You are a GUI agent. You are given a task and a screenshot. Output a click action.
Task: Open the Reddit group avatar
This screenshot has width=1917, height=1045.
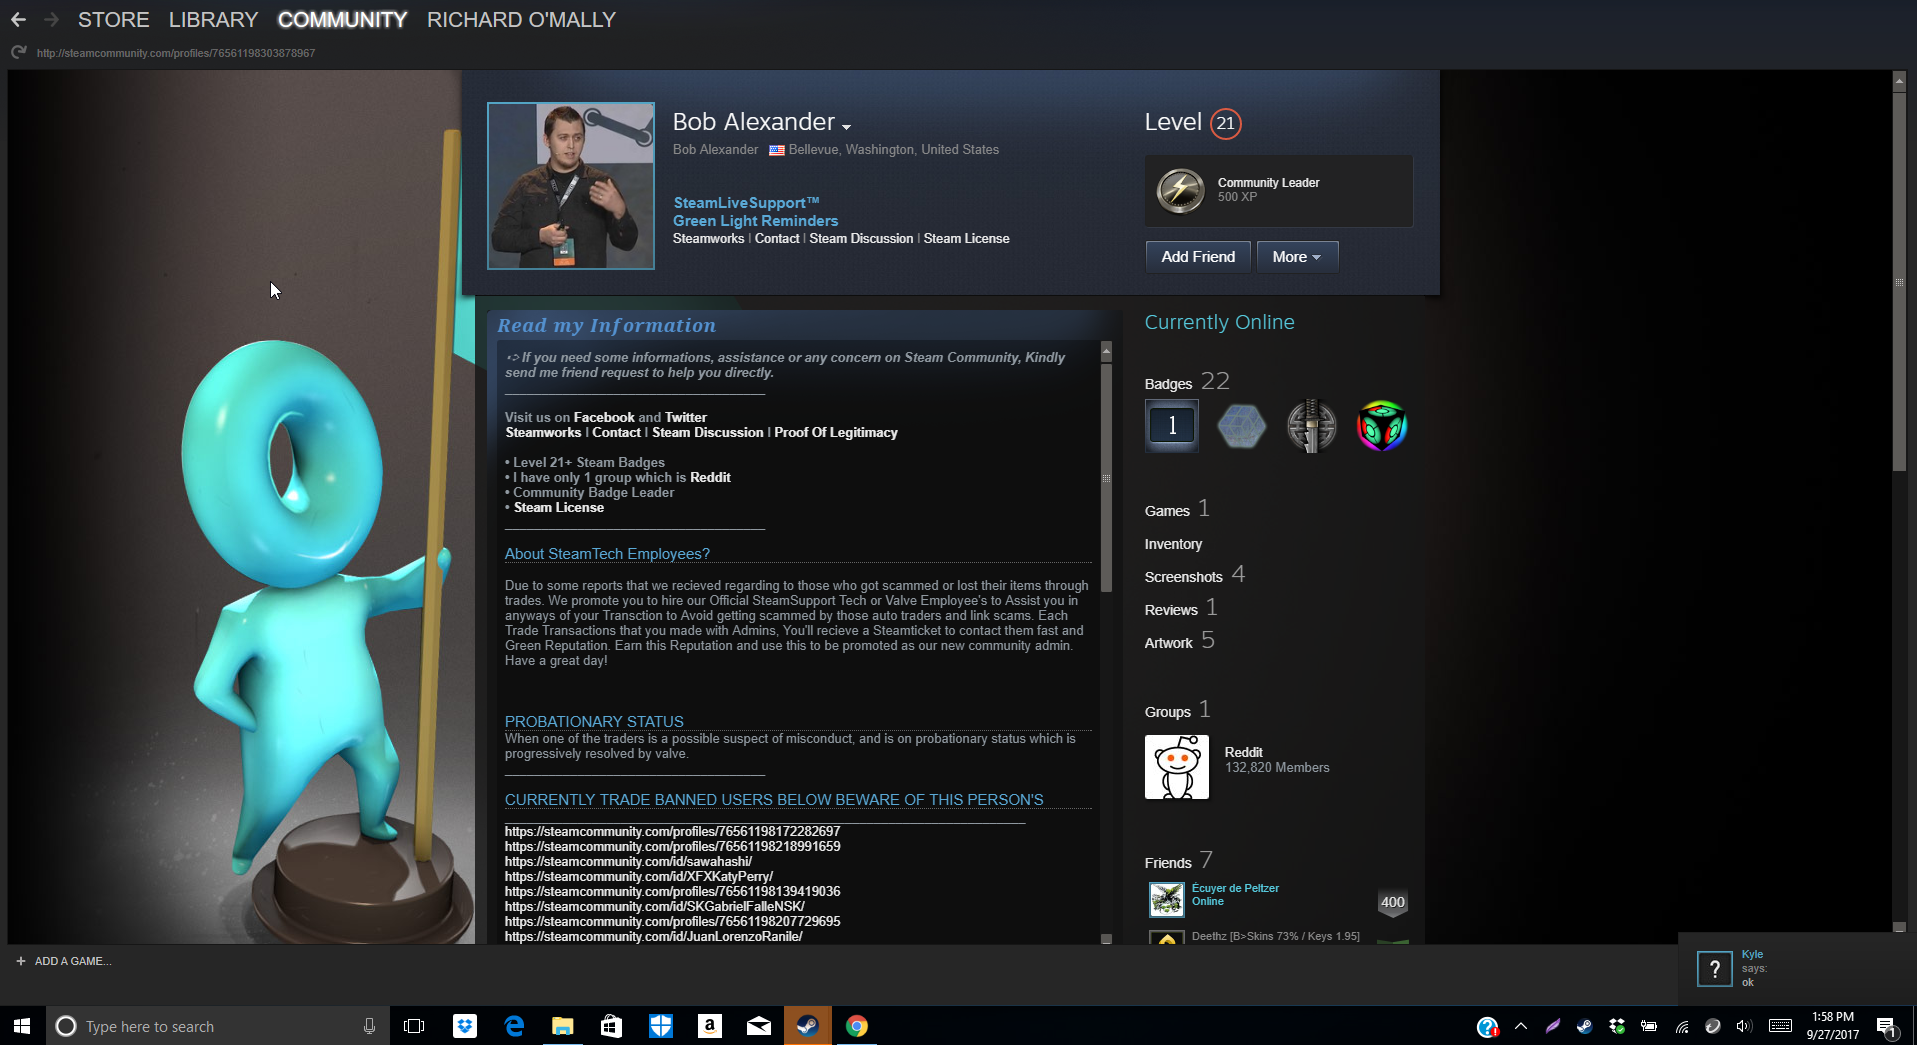click(1176, 767)
